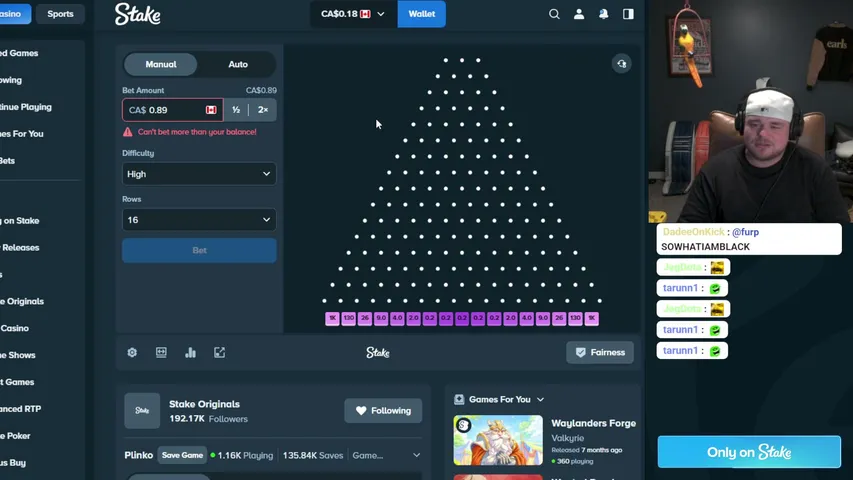This screenshot has width=853, height=480.
Task: Click the 1K multiplier bucket on right
Action: point(592,318)
